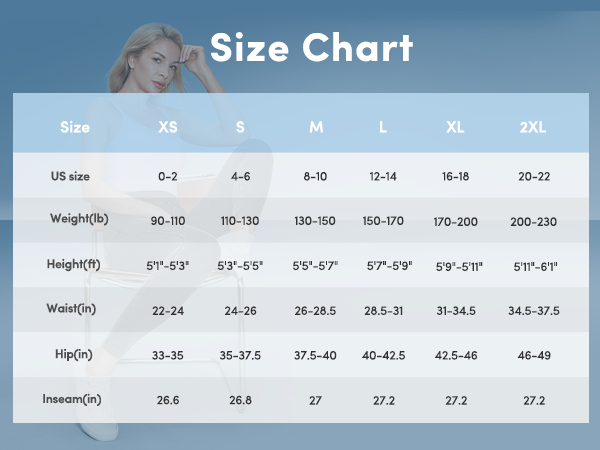Click the US size row label

pos(70,176)
